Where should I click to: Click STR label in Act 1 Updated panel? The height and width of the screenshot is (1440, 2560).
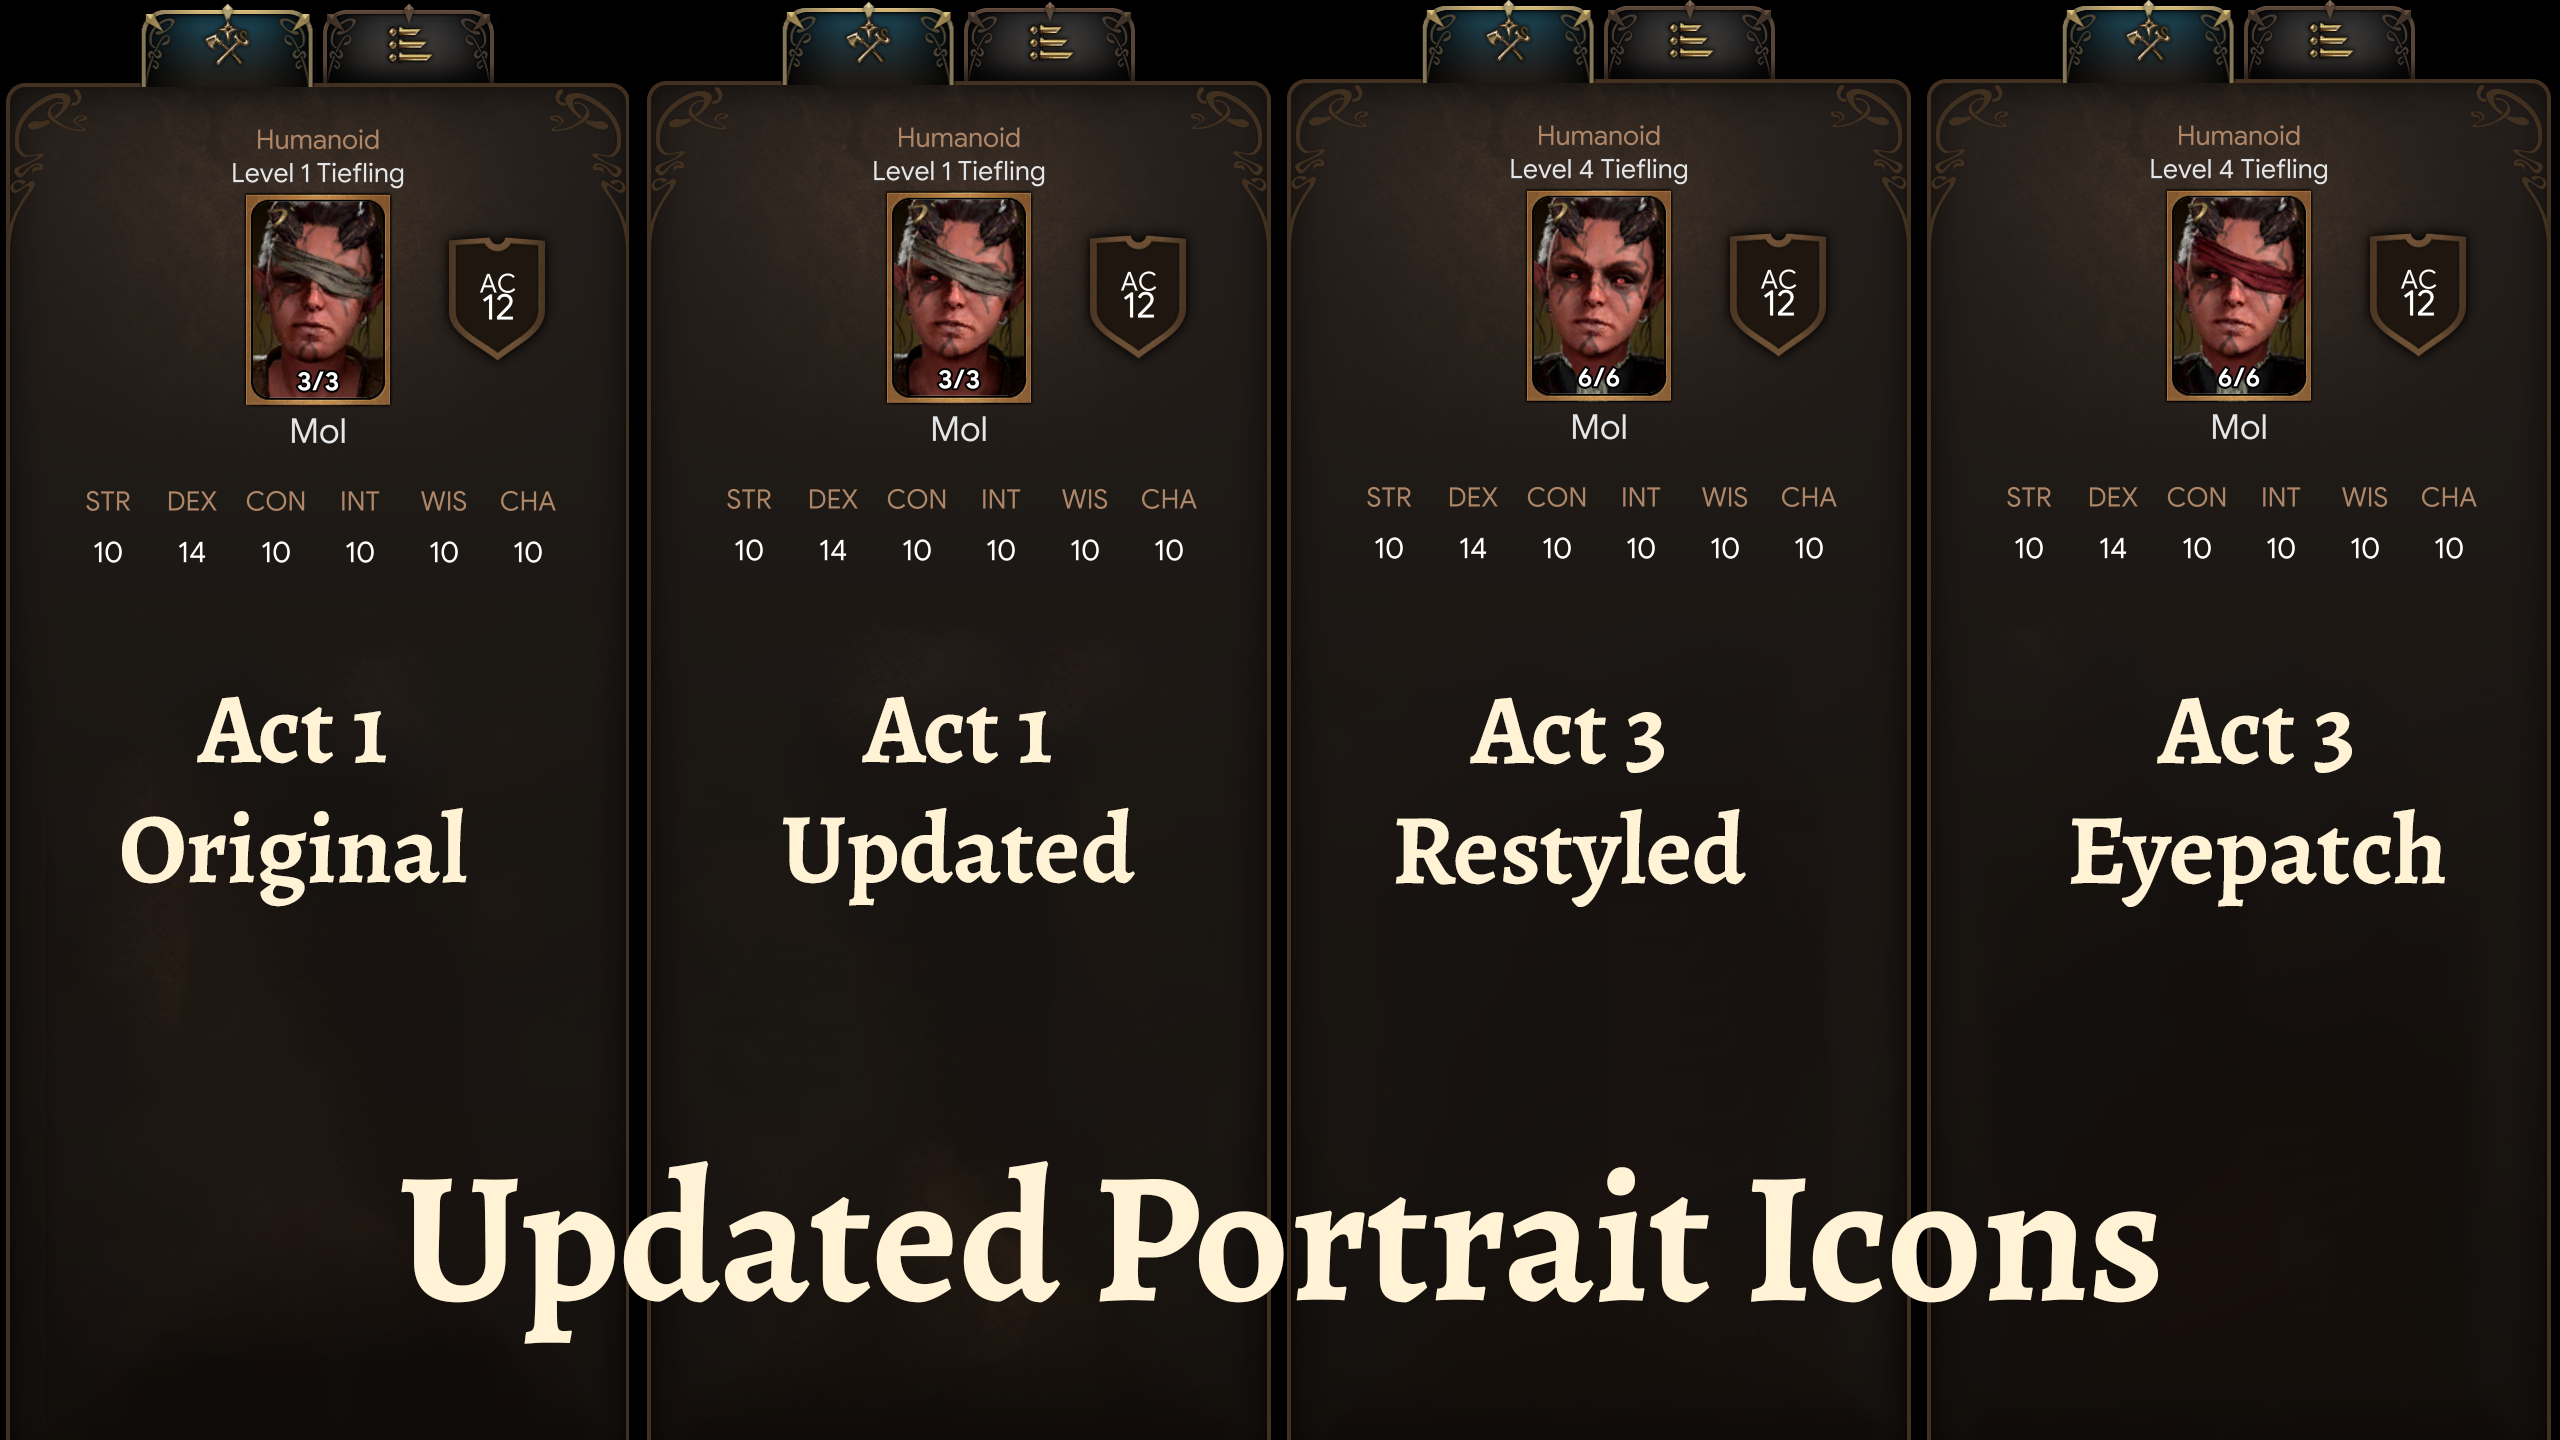(749, 499)
